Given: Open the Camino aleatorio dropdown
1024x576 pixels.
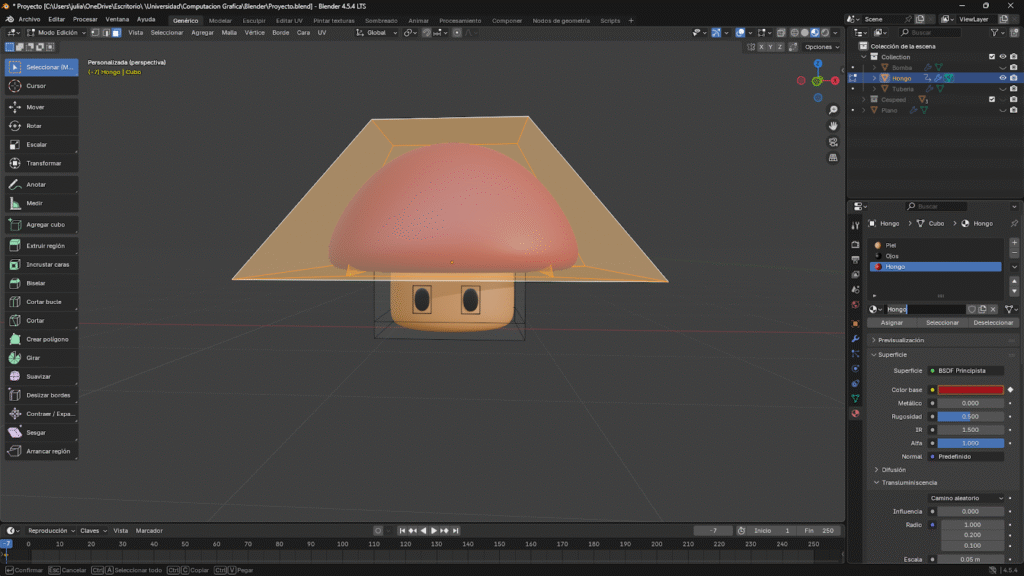Looking at the screenshot, I should point(966,498).
